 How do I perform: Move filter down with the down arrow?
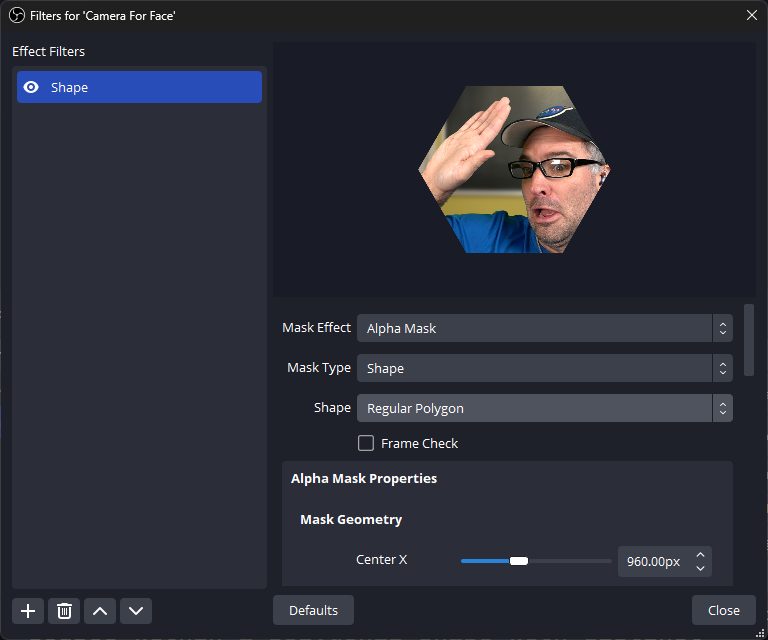(136, 611)
